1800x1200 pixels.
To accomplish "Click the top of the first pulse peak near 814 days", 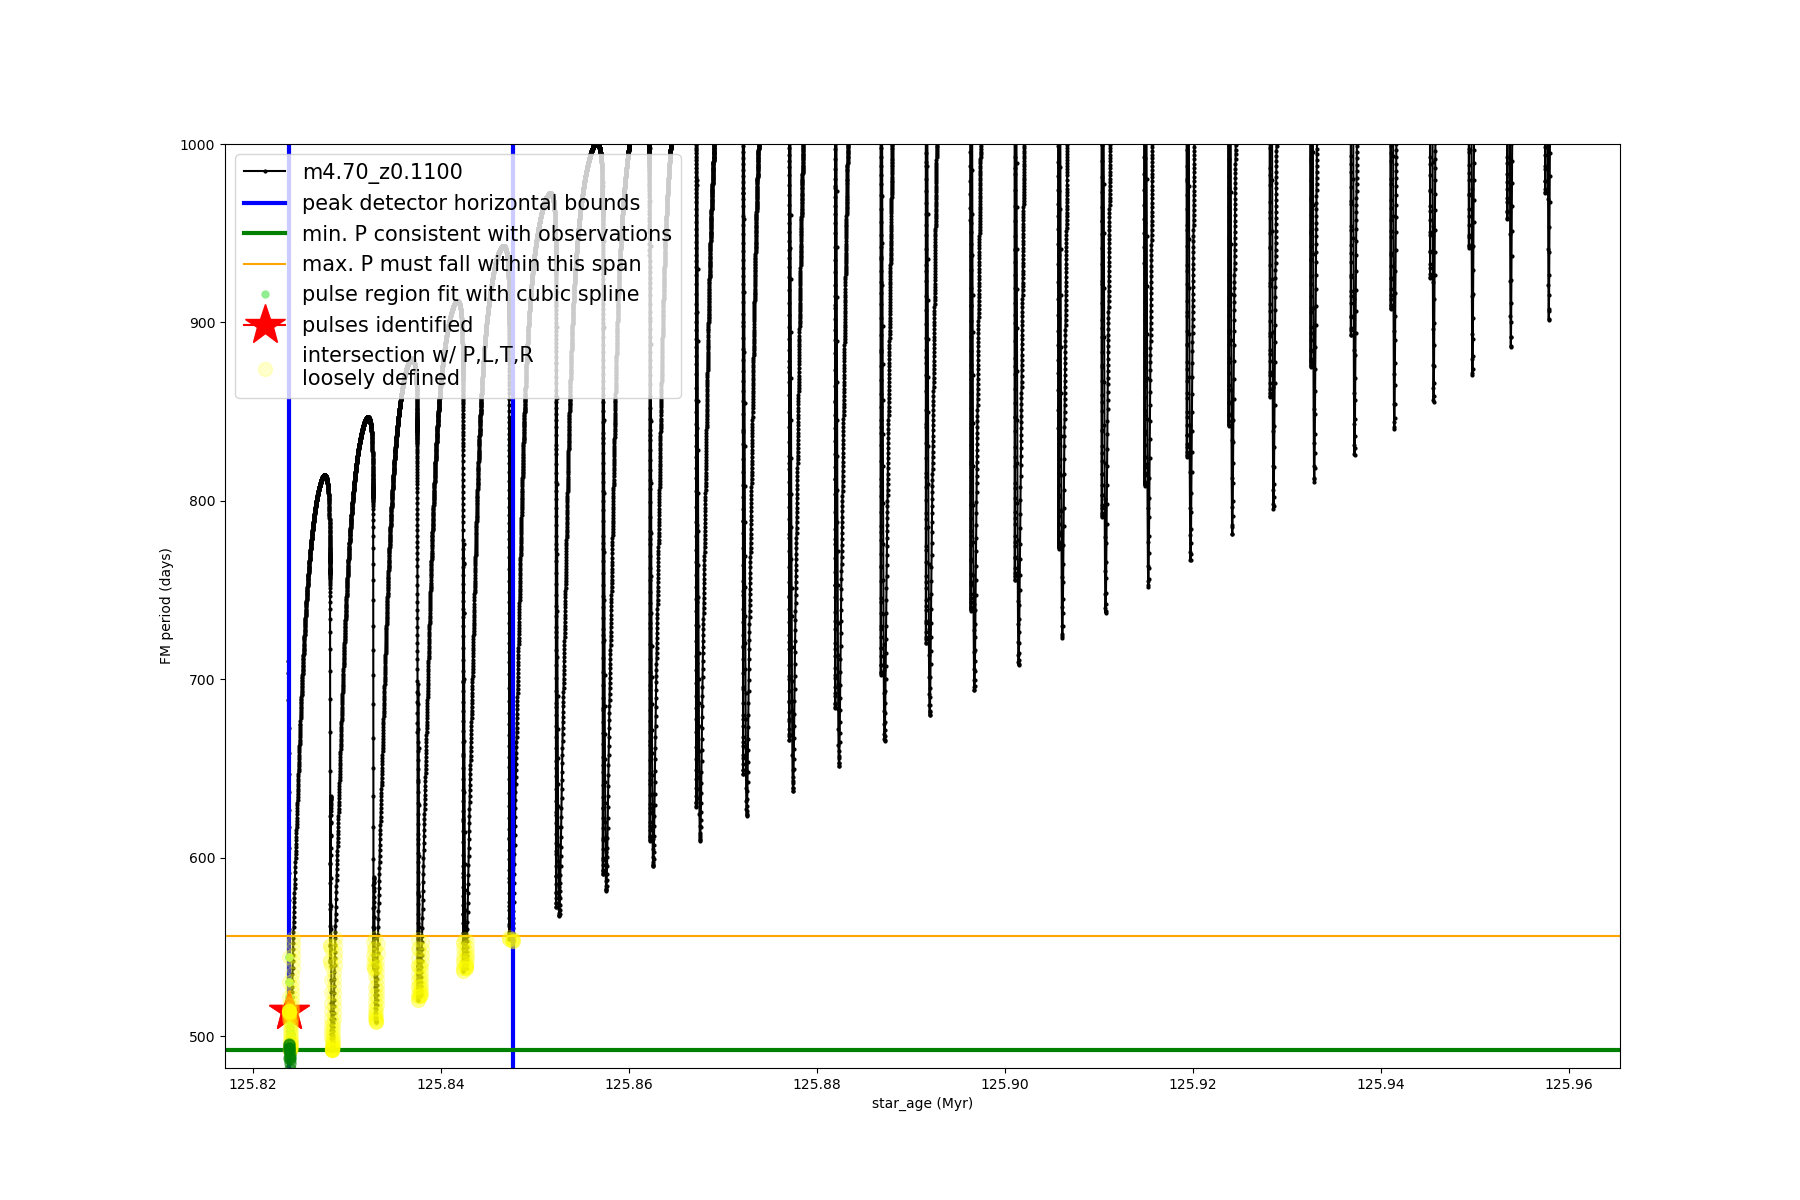I will click(324, 475).
